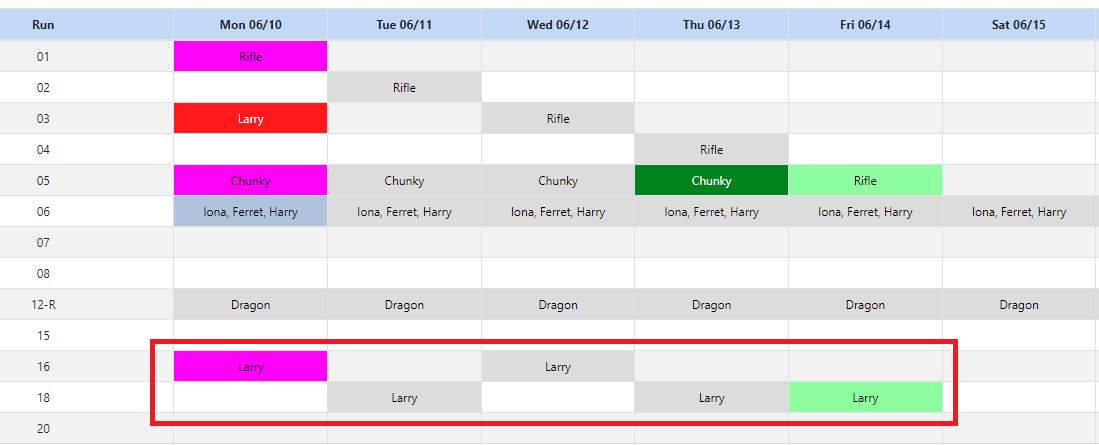This screenshot has height=445, width=1099.
Task: Click the Rifle cell on Tuesday in run 02
Action: [404, 88]
